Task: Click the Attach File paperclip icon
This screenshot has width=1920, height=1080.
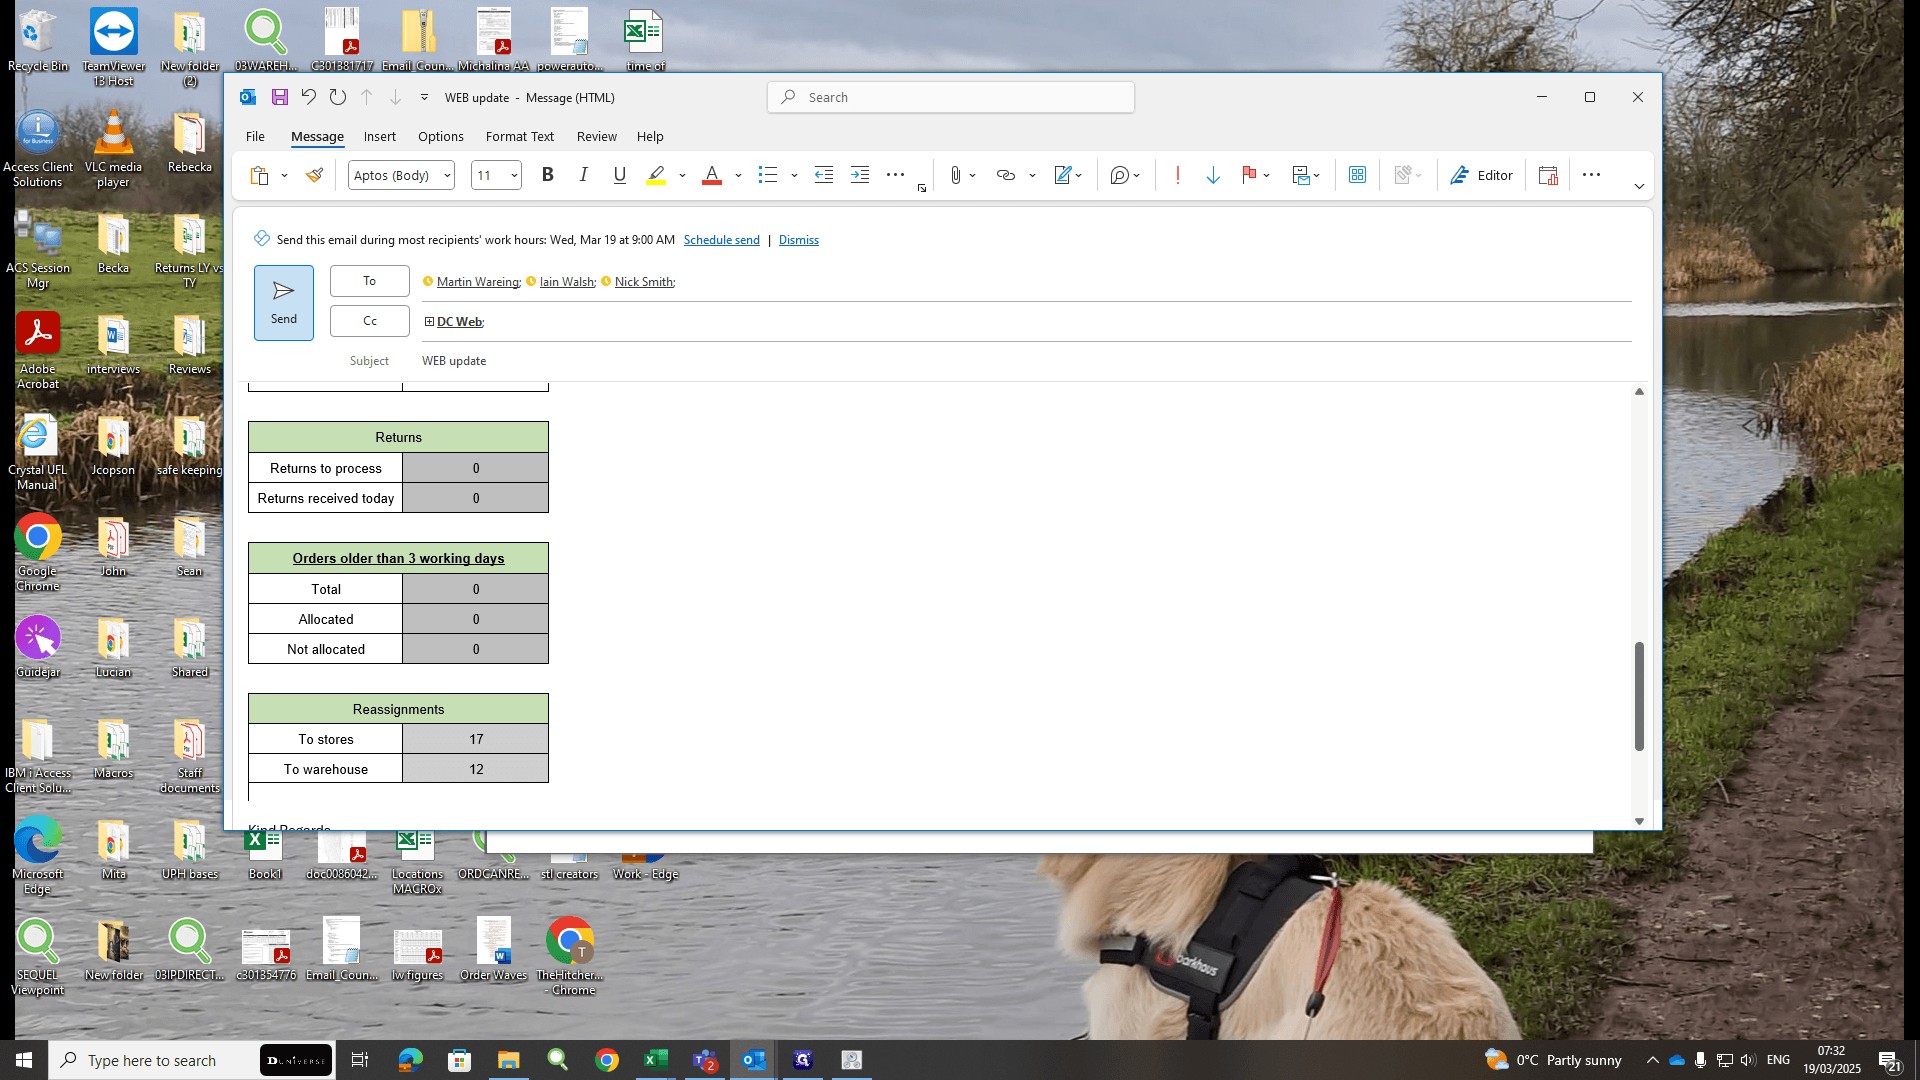Action: [x=956, y=175]
